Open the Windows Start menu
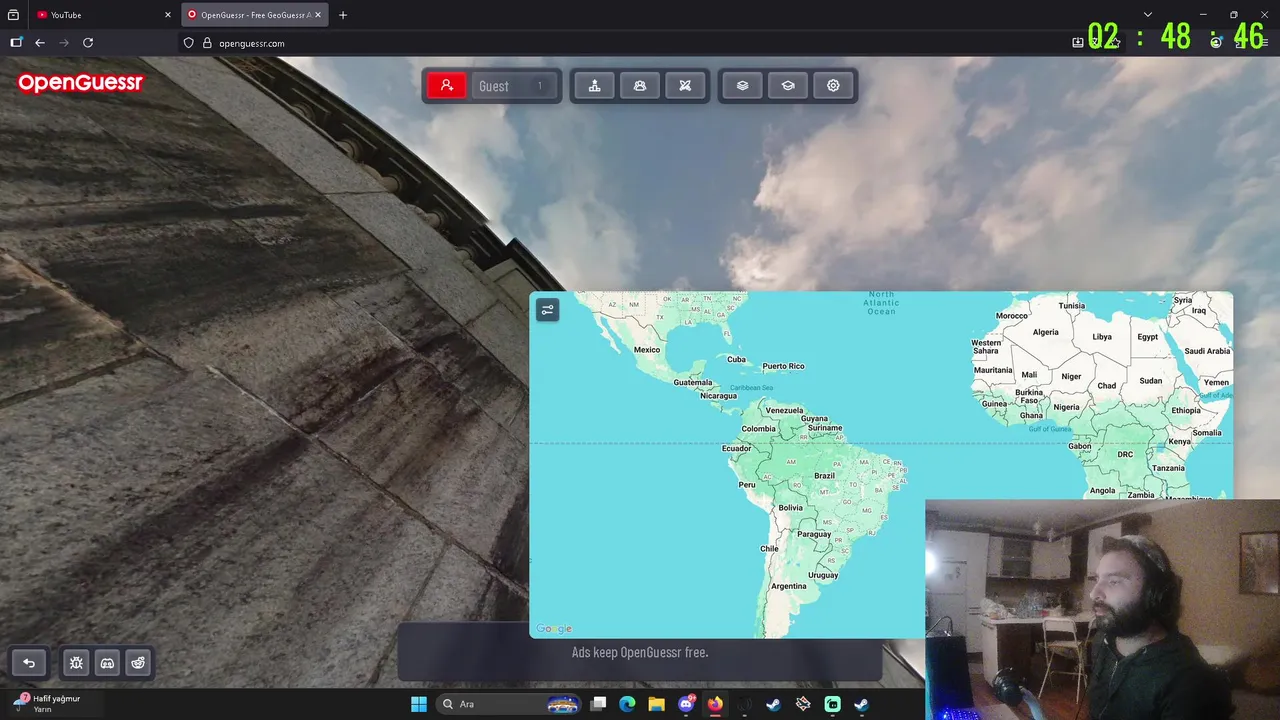This screenshot has width=1280, height=720. tap(419, 704)
